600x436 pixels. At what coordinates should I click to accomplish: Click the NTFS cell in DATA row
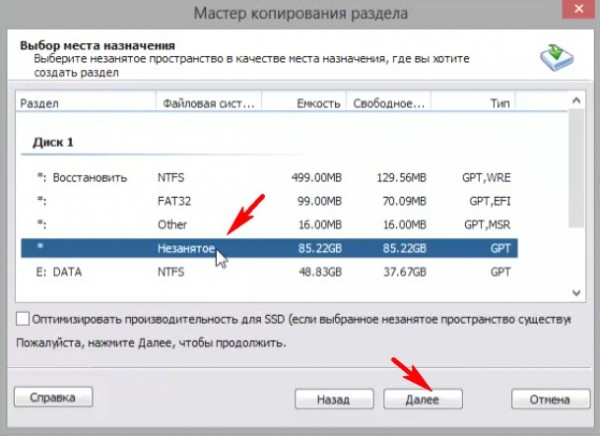(171, 272)
